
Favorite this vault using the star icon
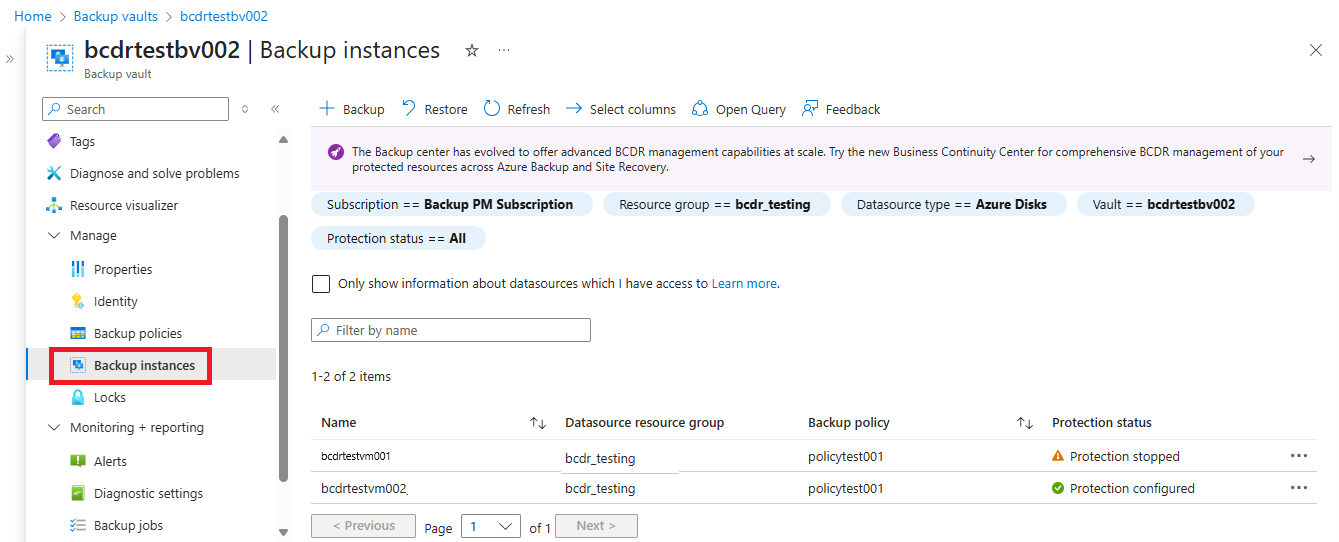472,50
